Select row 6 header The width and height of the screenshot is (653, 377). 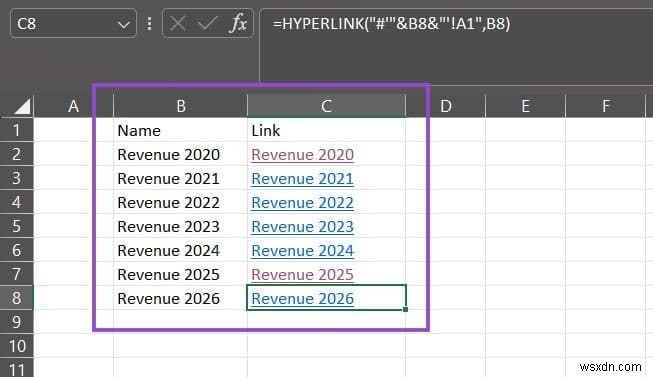16,250
